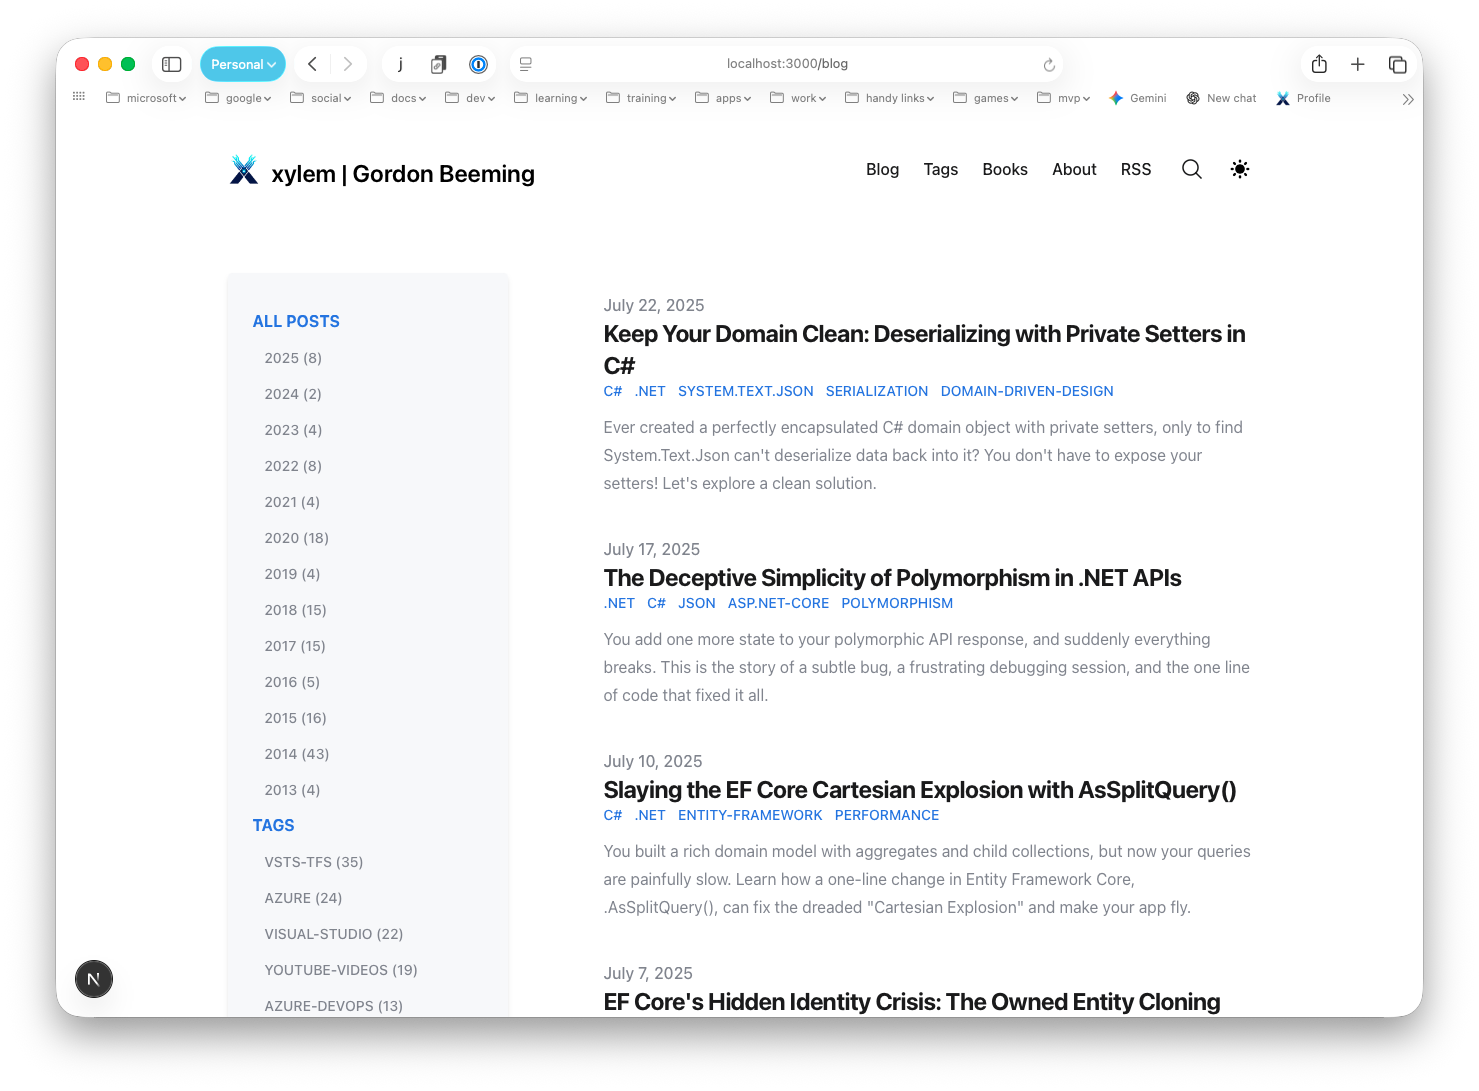Open the VISUAL-STUDIO (22) tag

point(334,934)
